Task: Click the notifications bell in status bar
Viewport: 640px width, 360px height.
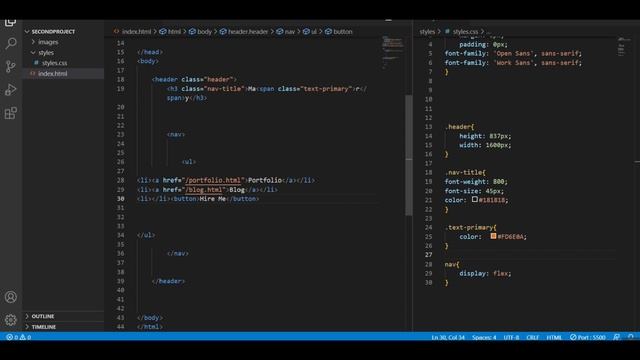Action: coord(631,337)
